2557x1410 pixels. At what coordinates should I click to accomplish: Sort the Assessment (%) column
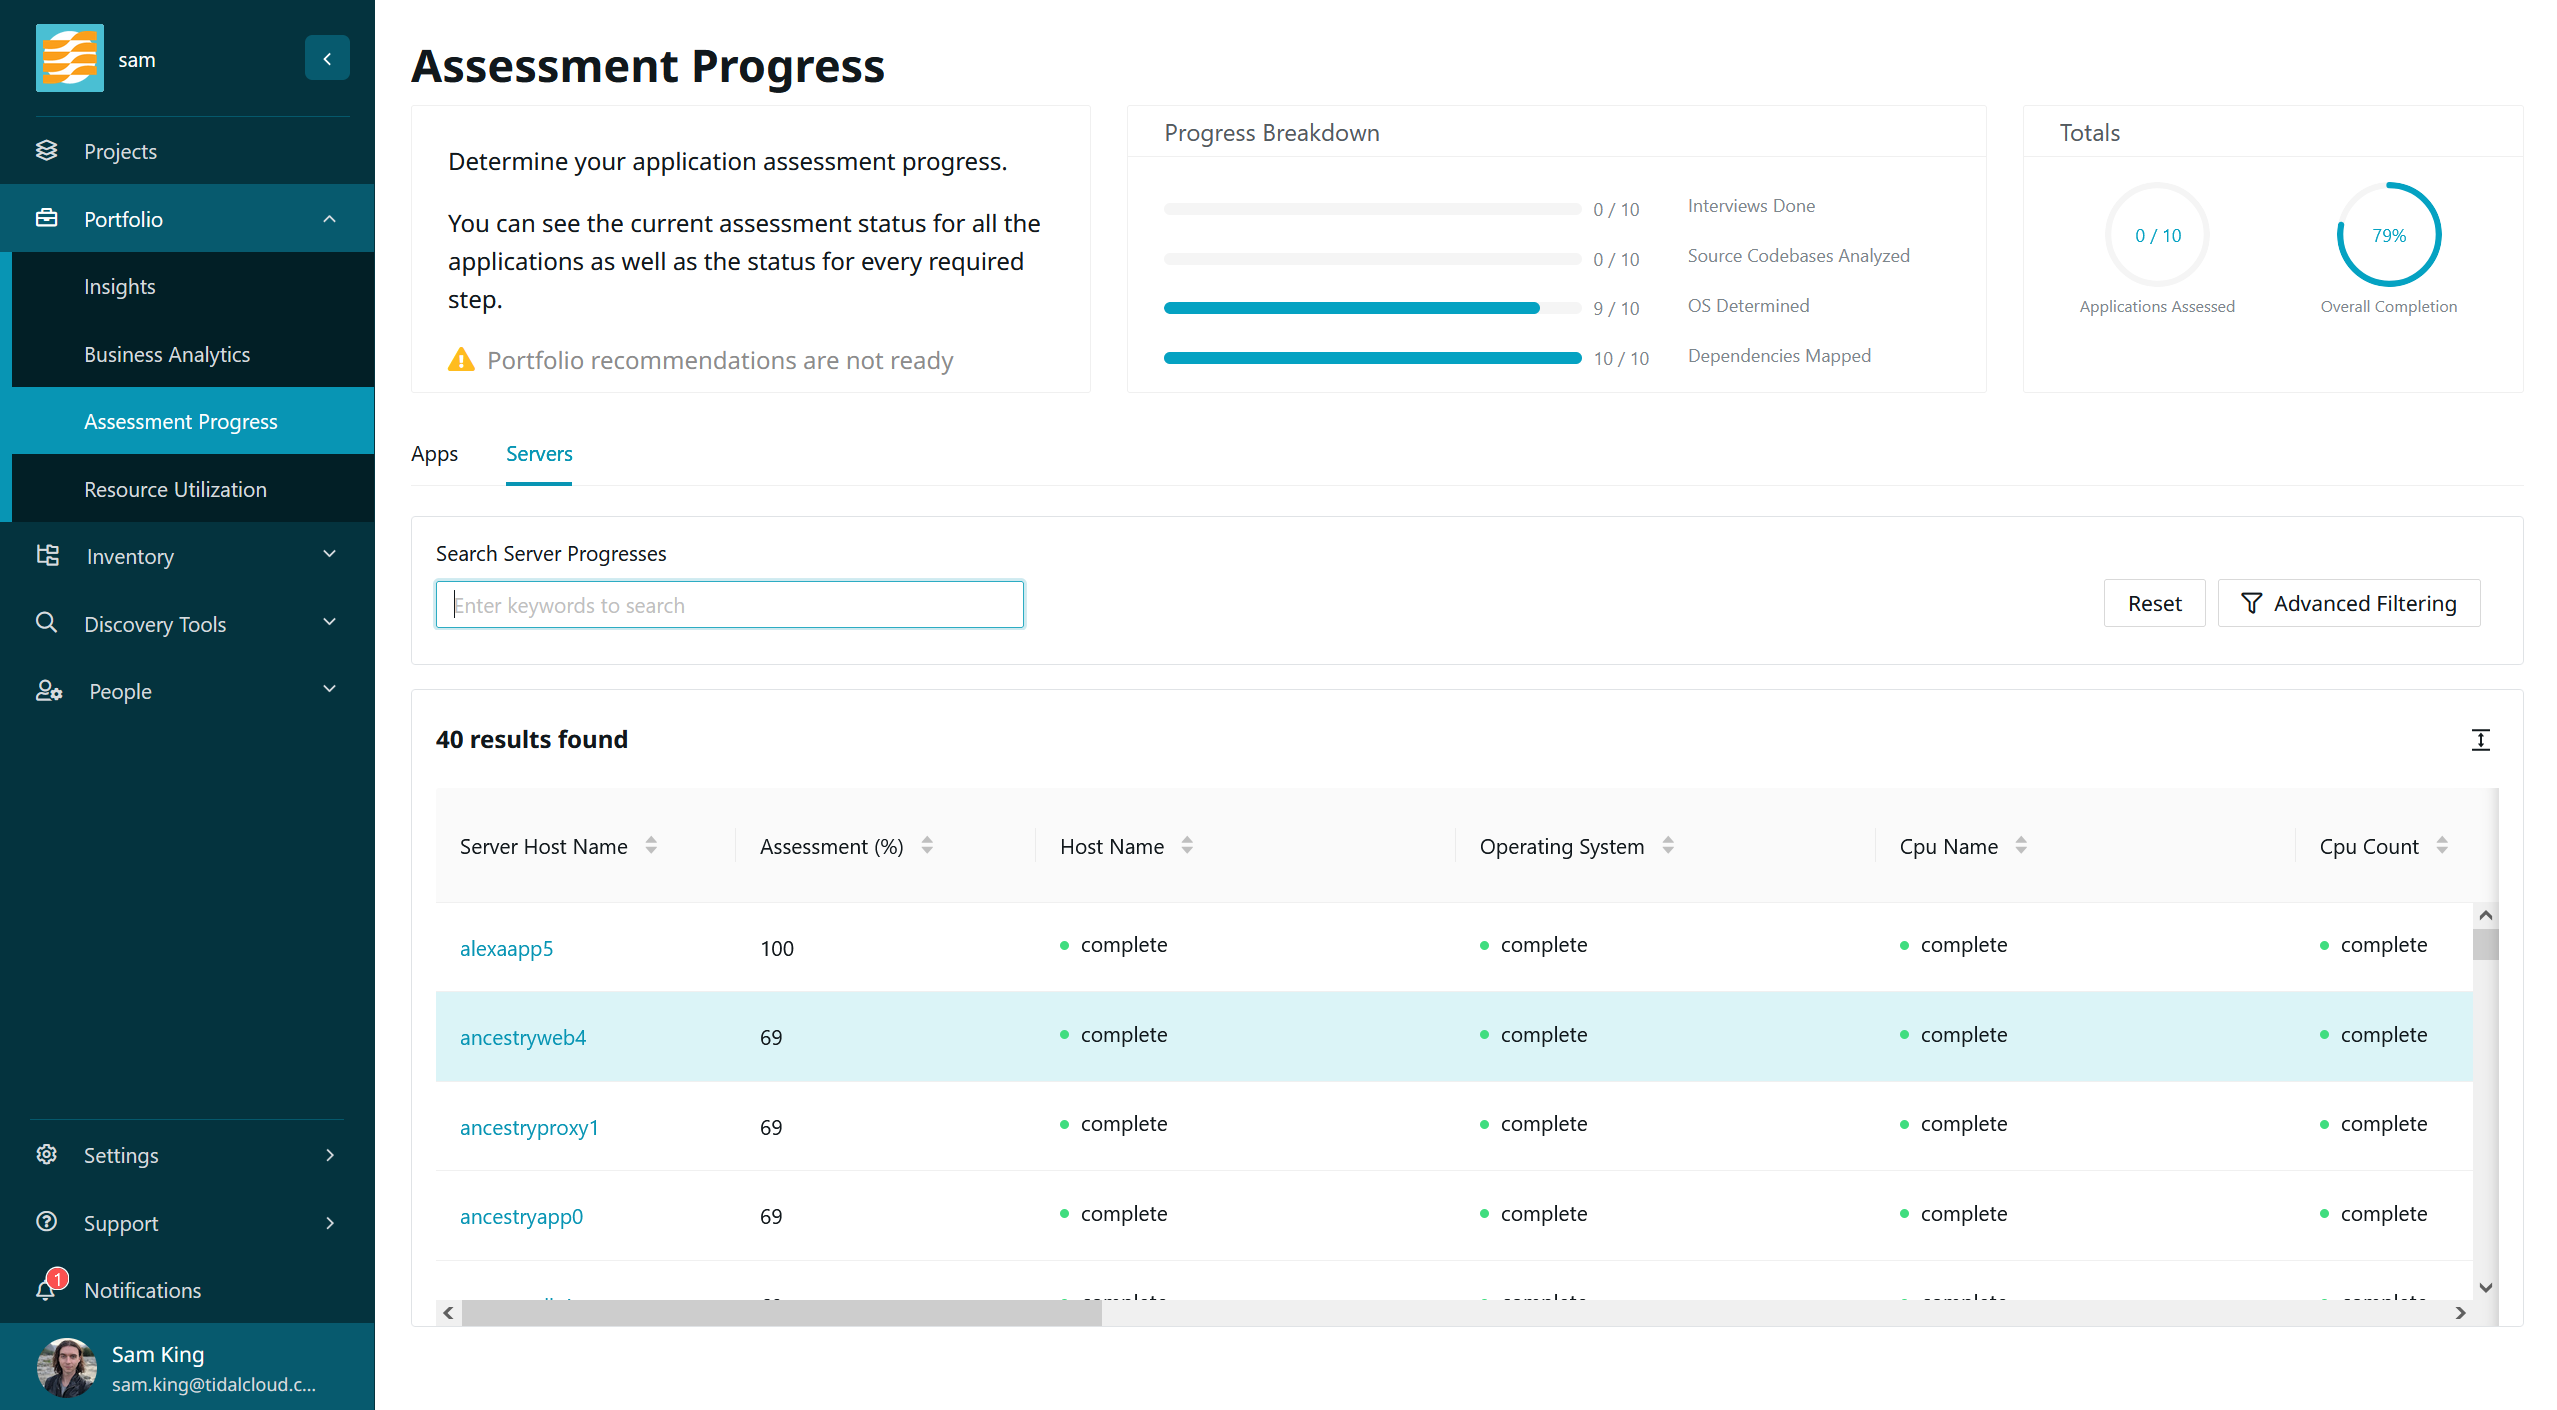pyautogui.click(x=927, y=846)
